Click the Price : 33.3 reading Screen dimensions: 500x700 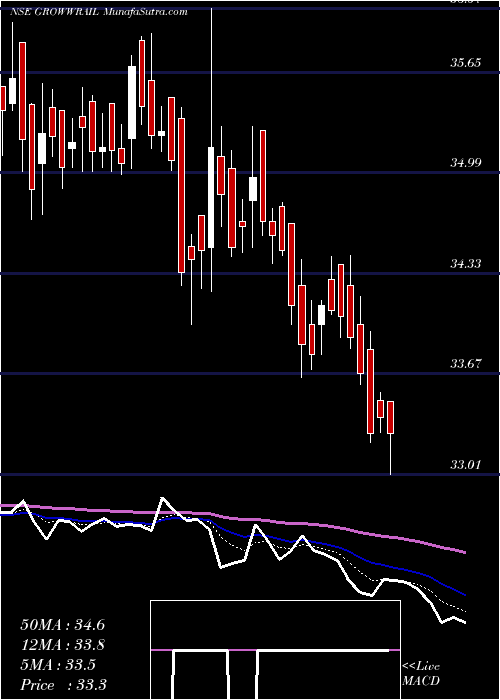[x=63, y=685]
